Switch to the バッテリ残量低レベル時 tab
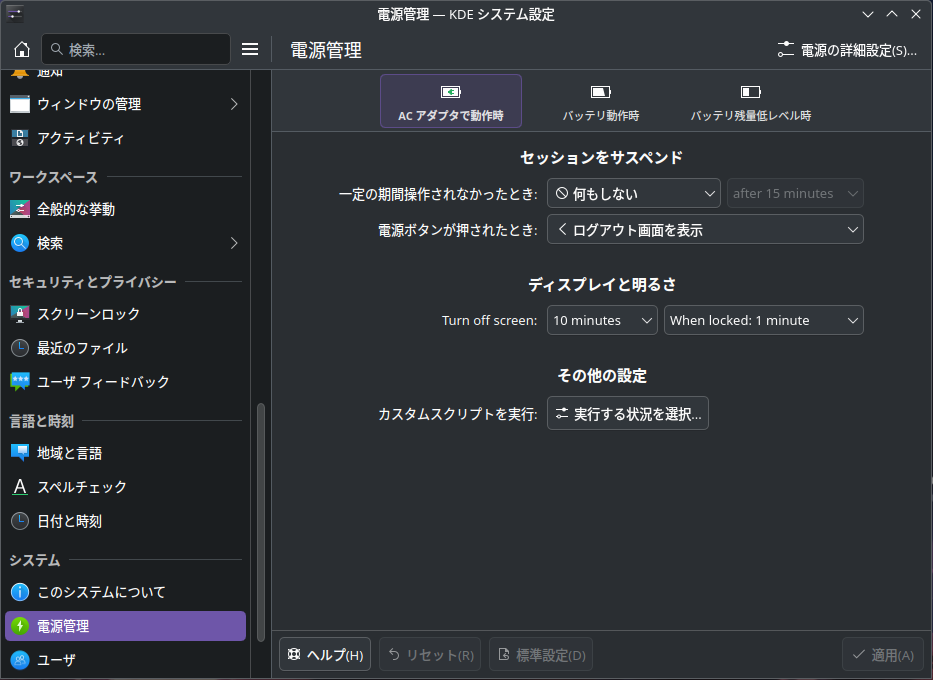The width and height of the screenshot is (933, 680). 750,101
